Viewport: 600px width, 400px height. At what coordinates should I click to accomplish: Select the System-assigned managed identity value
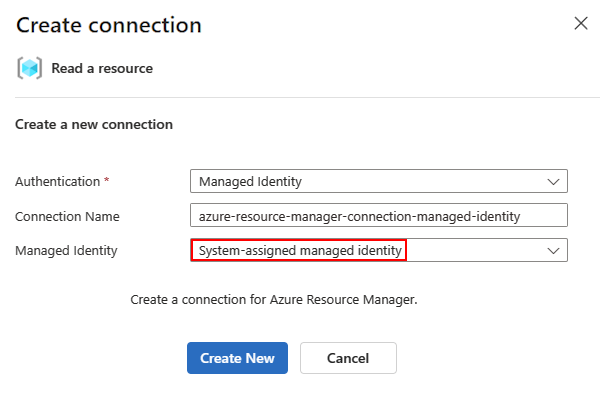pyautogui.click(x=298, y=250)
